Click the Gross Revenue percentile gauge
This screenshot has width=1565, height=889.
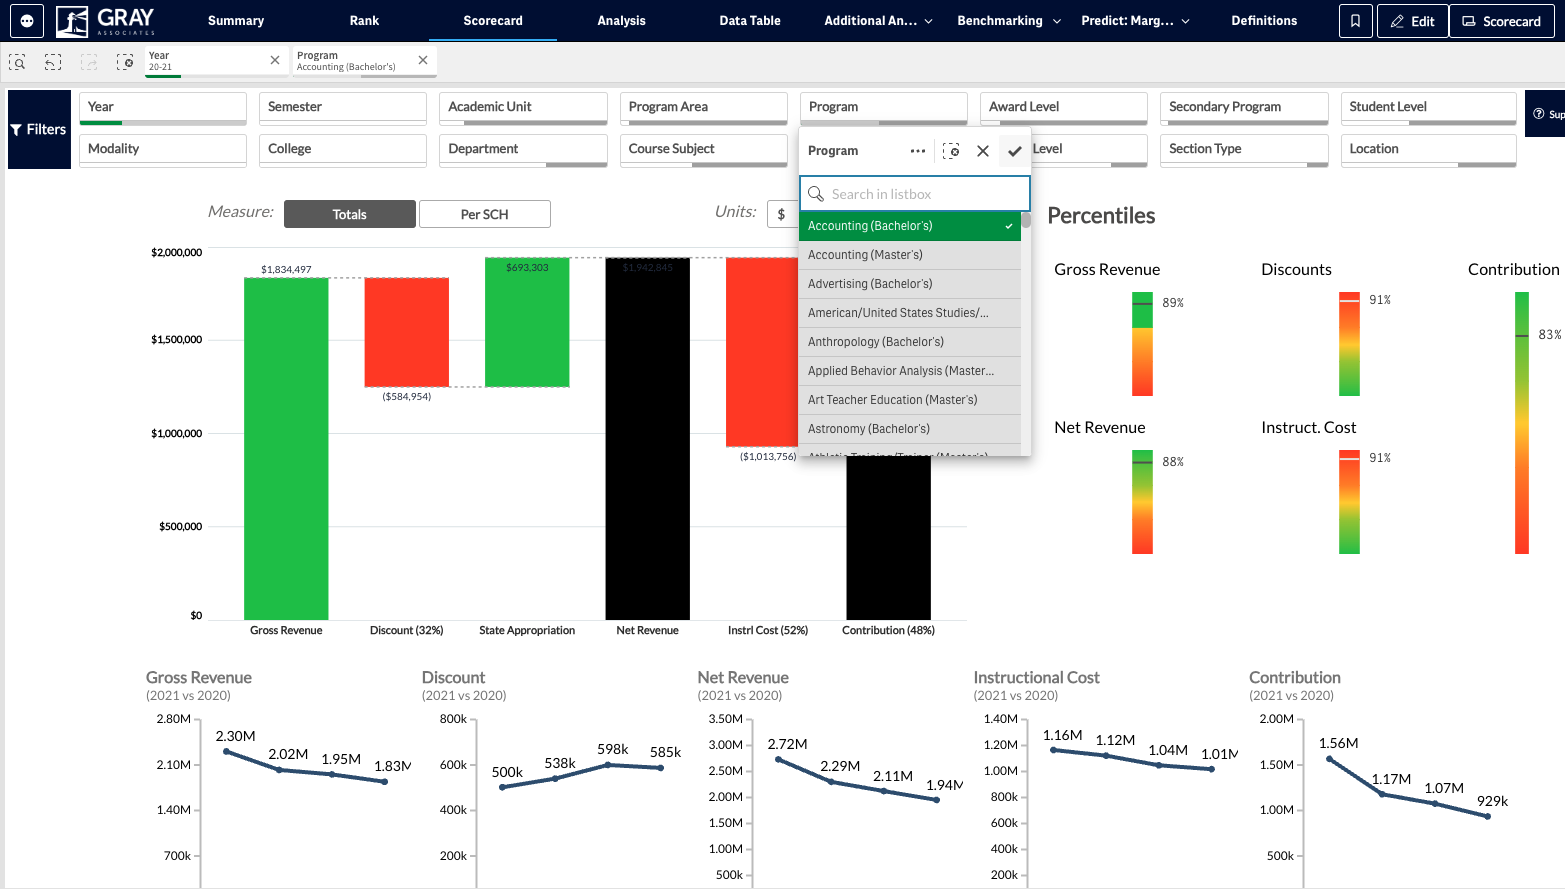[1142, 344]
